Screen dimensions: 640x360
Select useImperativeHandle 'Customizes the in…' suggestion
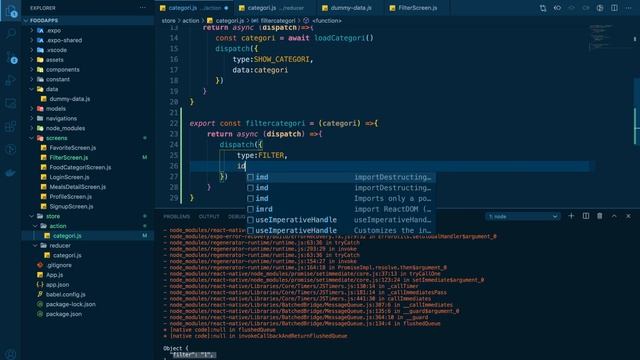click(x=340, y=230)
